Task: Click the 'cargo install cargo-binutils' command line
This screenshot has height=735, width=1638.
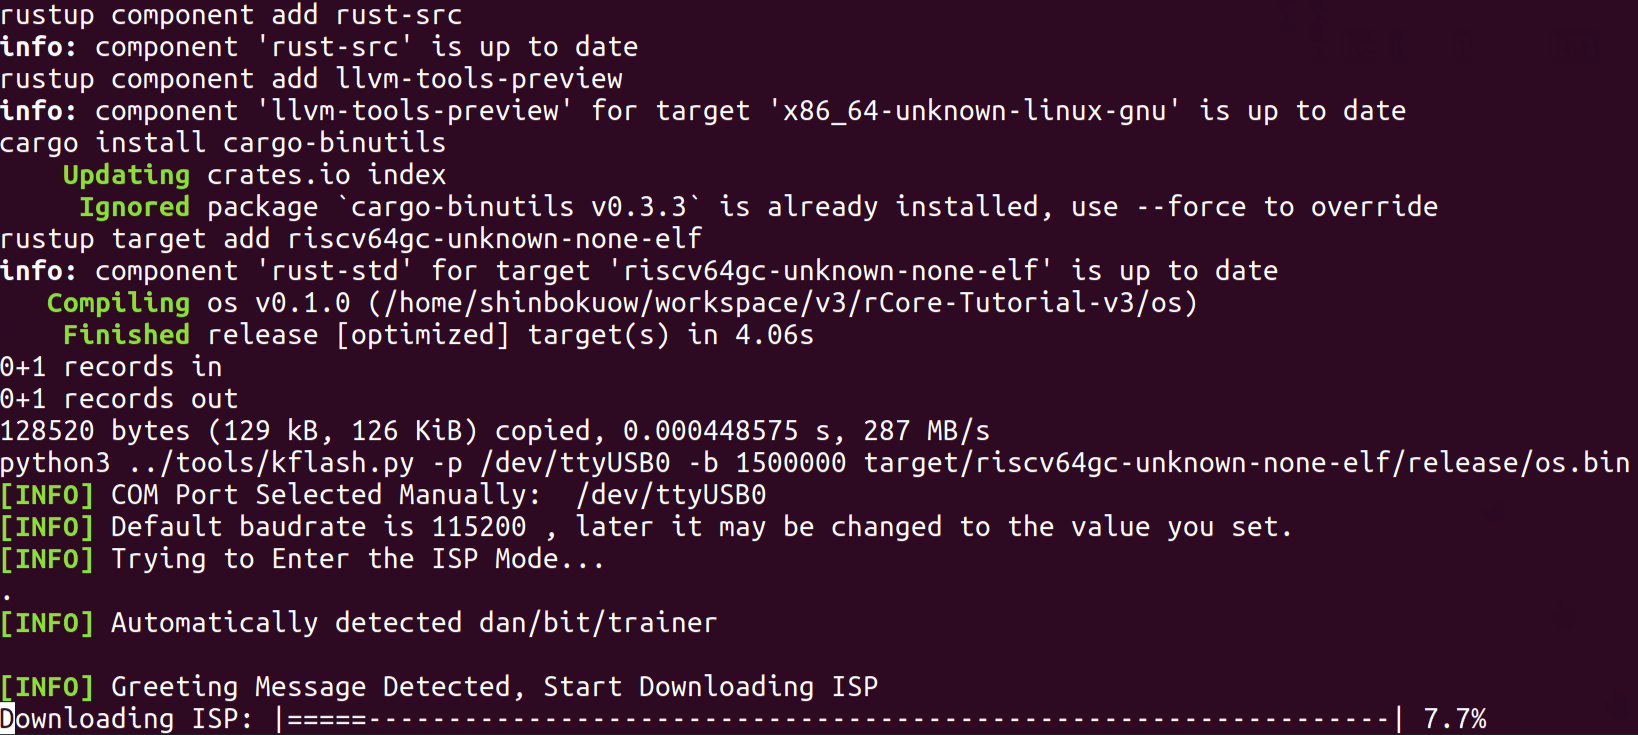Action: tap(223, 143)
